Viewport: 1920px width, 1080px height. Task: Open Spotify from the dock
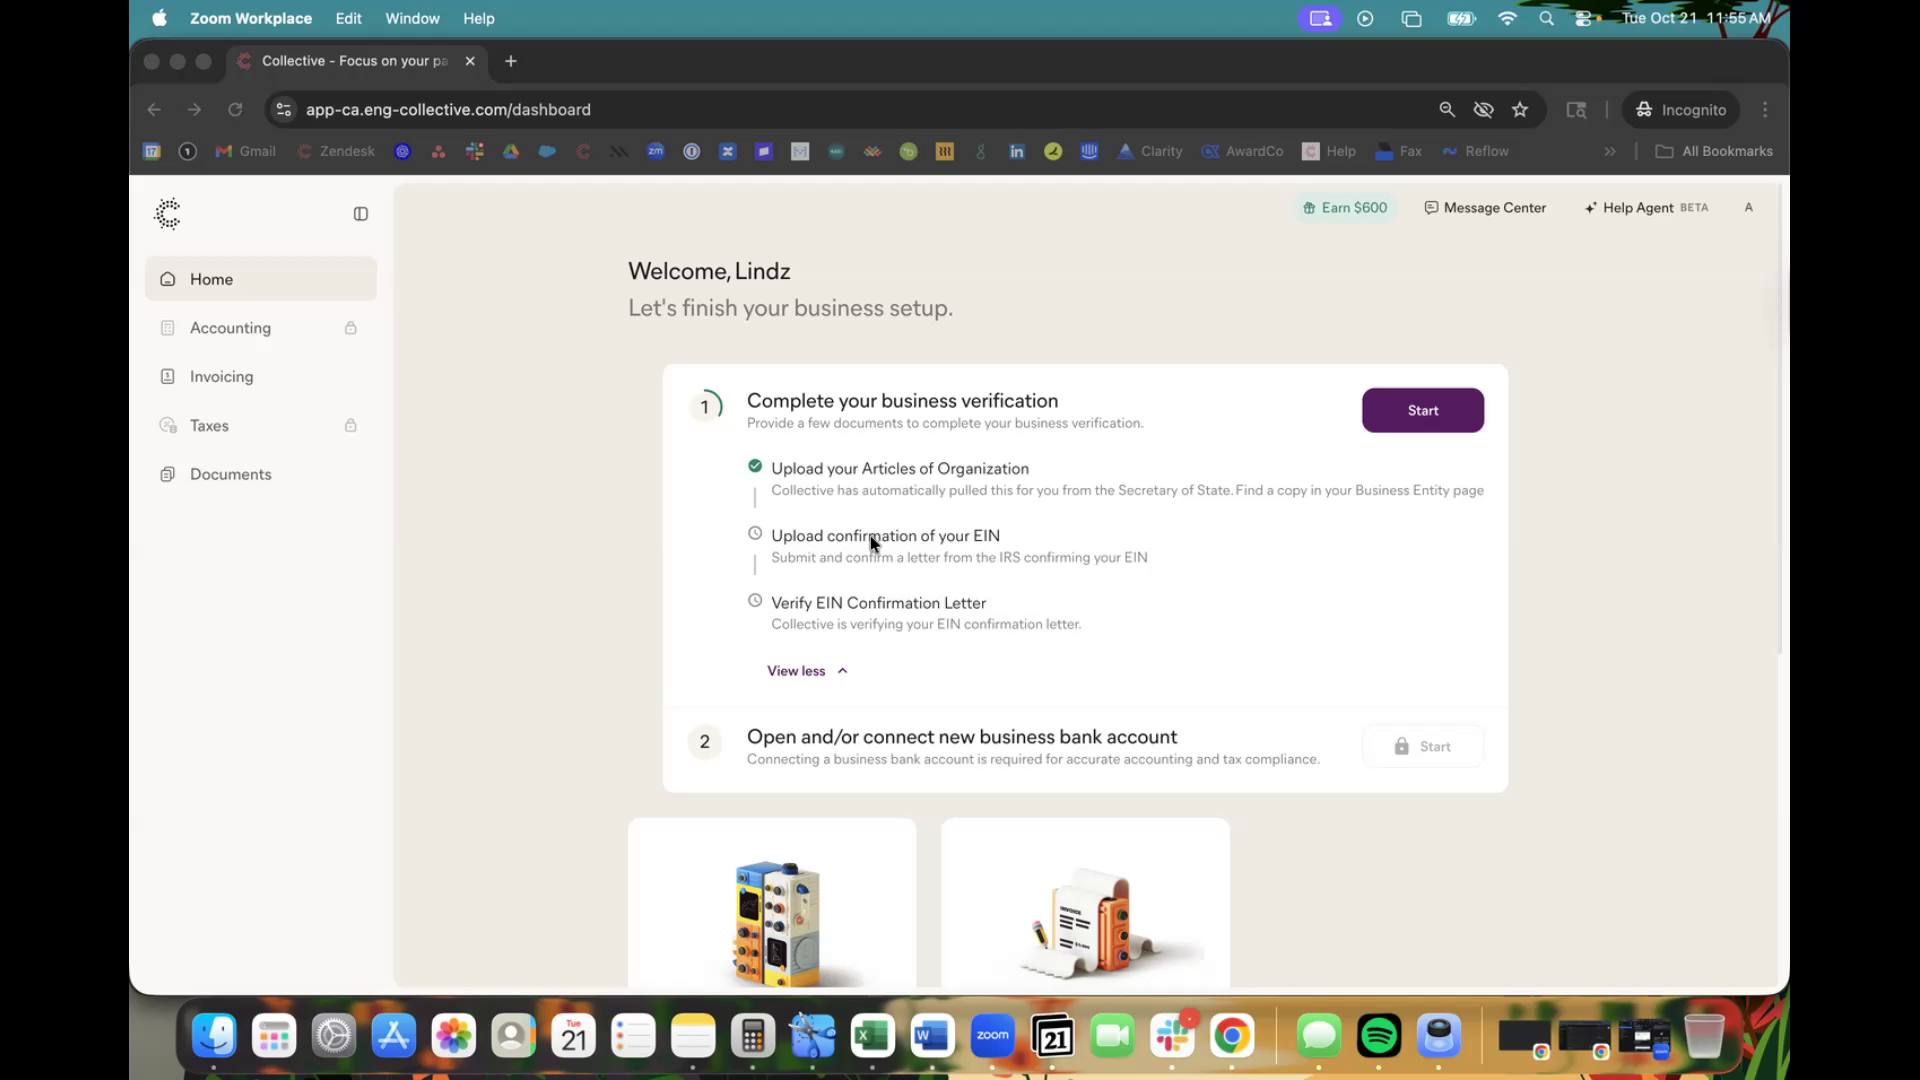coord(1379,1036)
